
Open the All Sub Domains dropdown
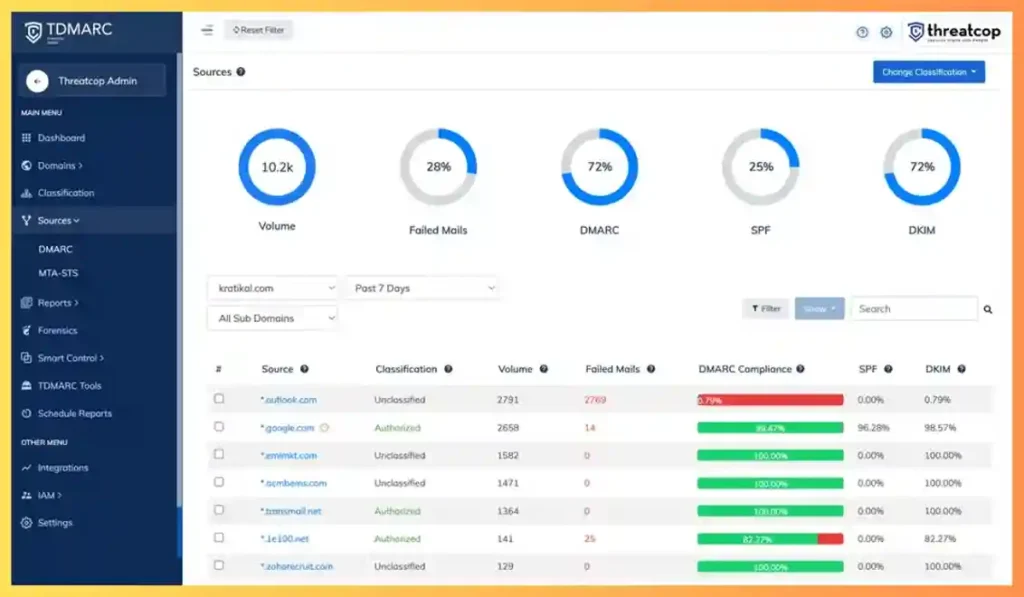click(273, 318)
